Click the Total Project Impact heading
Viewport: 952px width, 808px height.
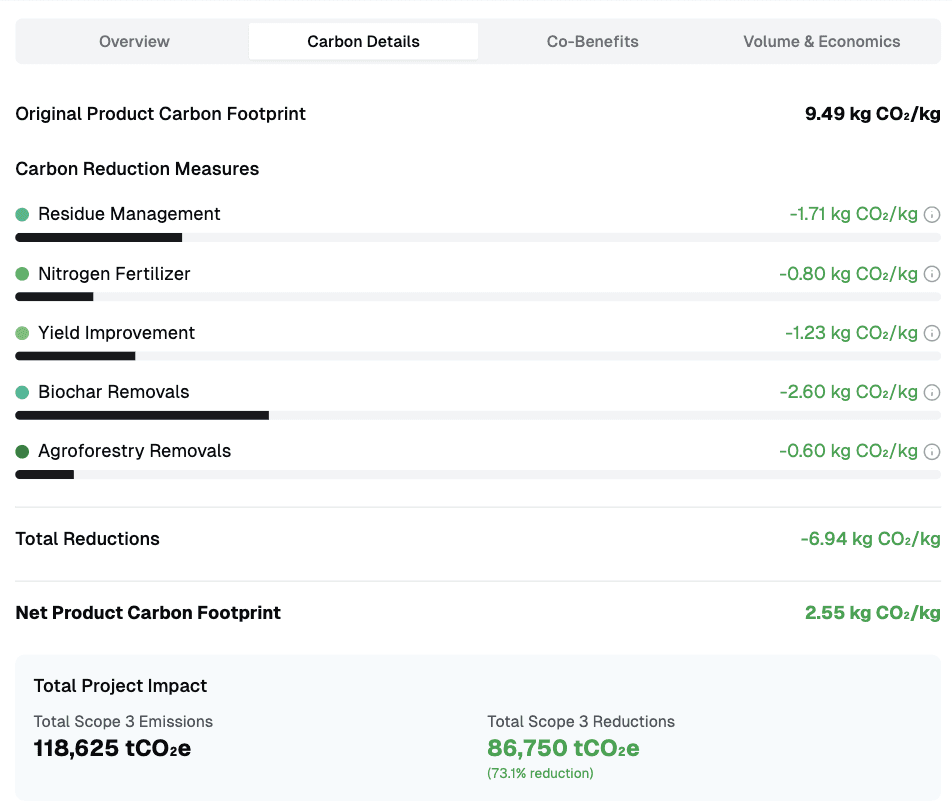120,685
